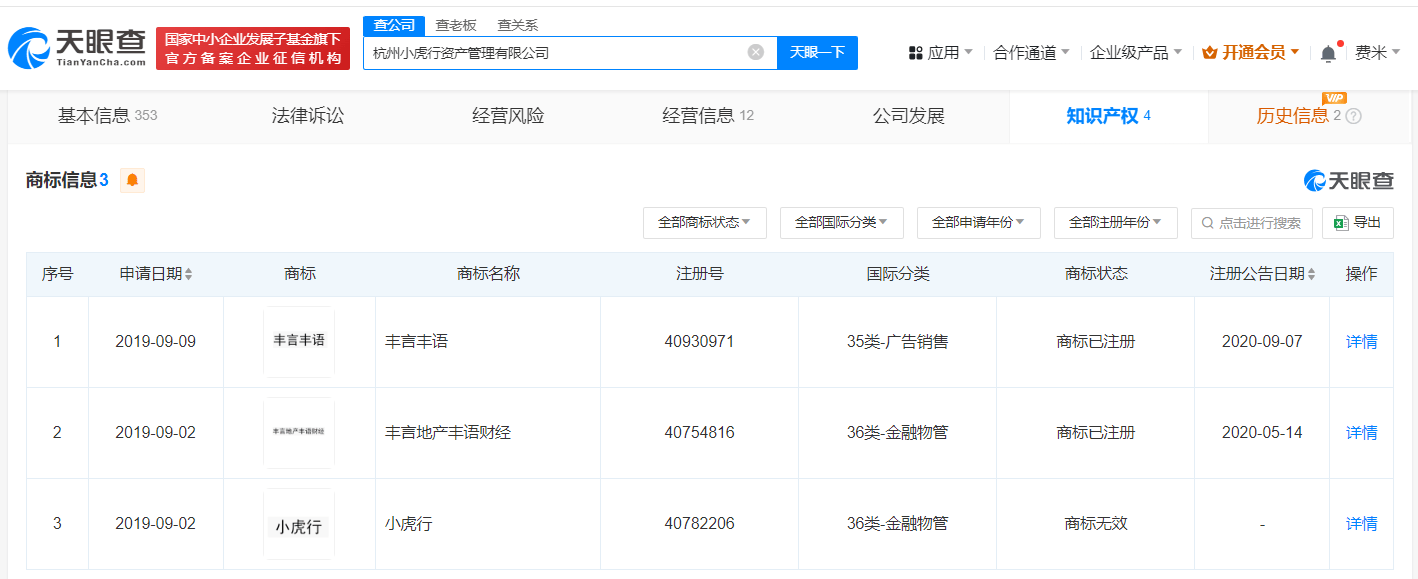Click the help question mark beside 历史信息
Image resolution: width=1418 pixels, height=579 pixels.
point(1354,116)
